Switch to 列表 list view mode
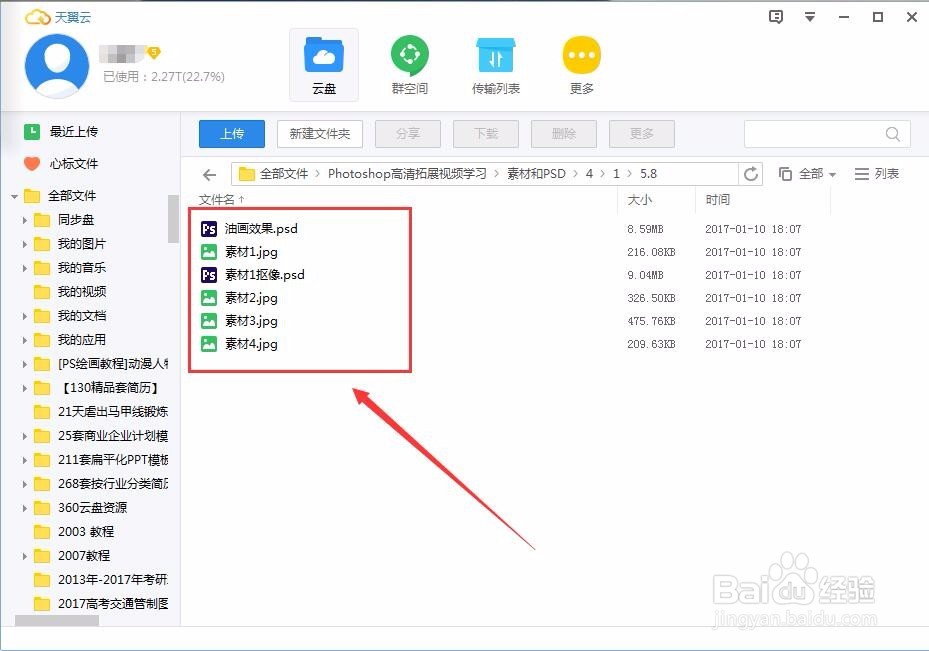Viewport: 929px width, 651px height. coord(876,173)
